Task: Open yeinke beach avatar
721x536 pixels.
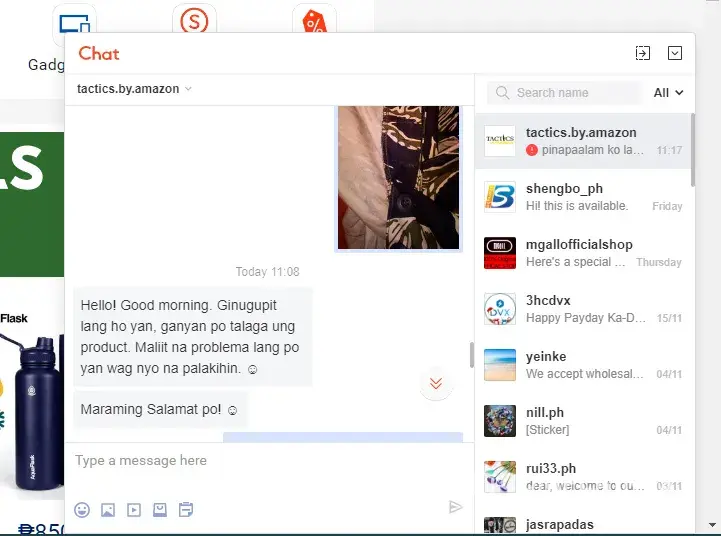Action: coord(500,365)
